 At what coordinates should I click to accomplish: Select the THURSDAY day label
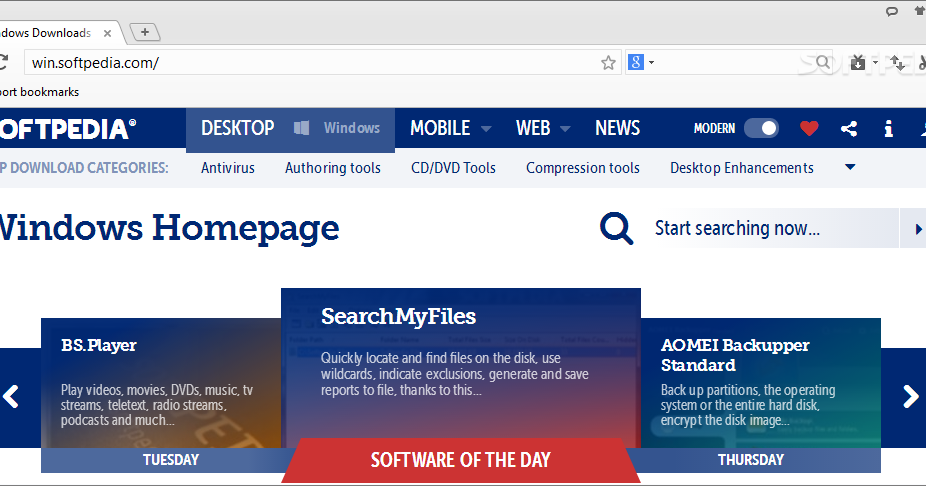pos(751,460)
